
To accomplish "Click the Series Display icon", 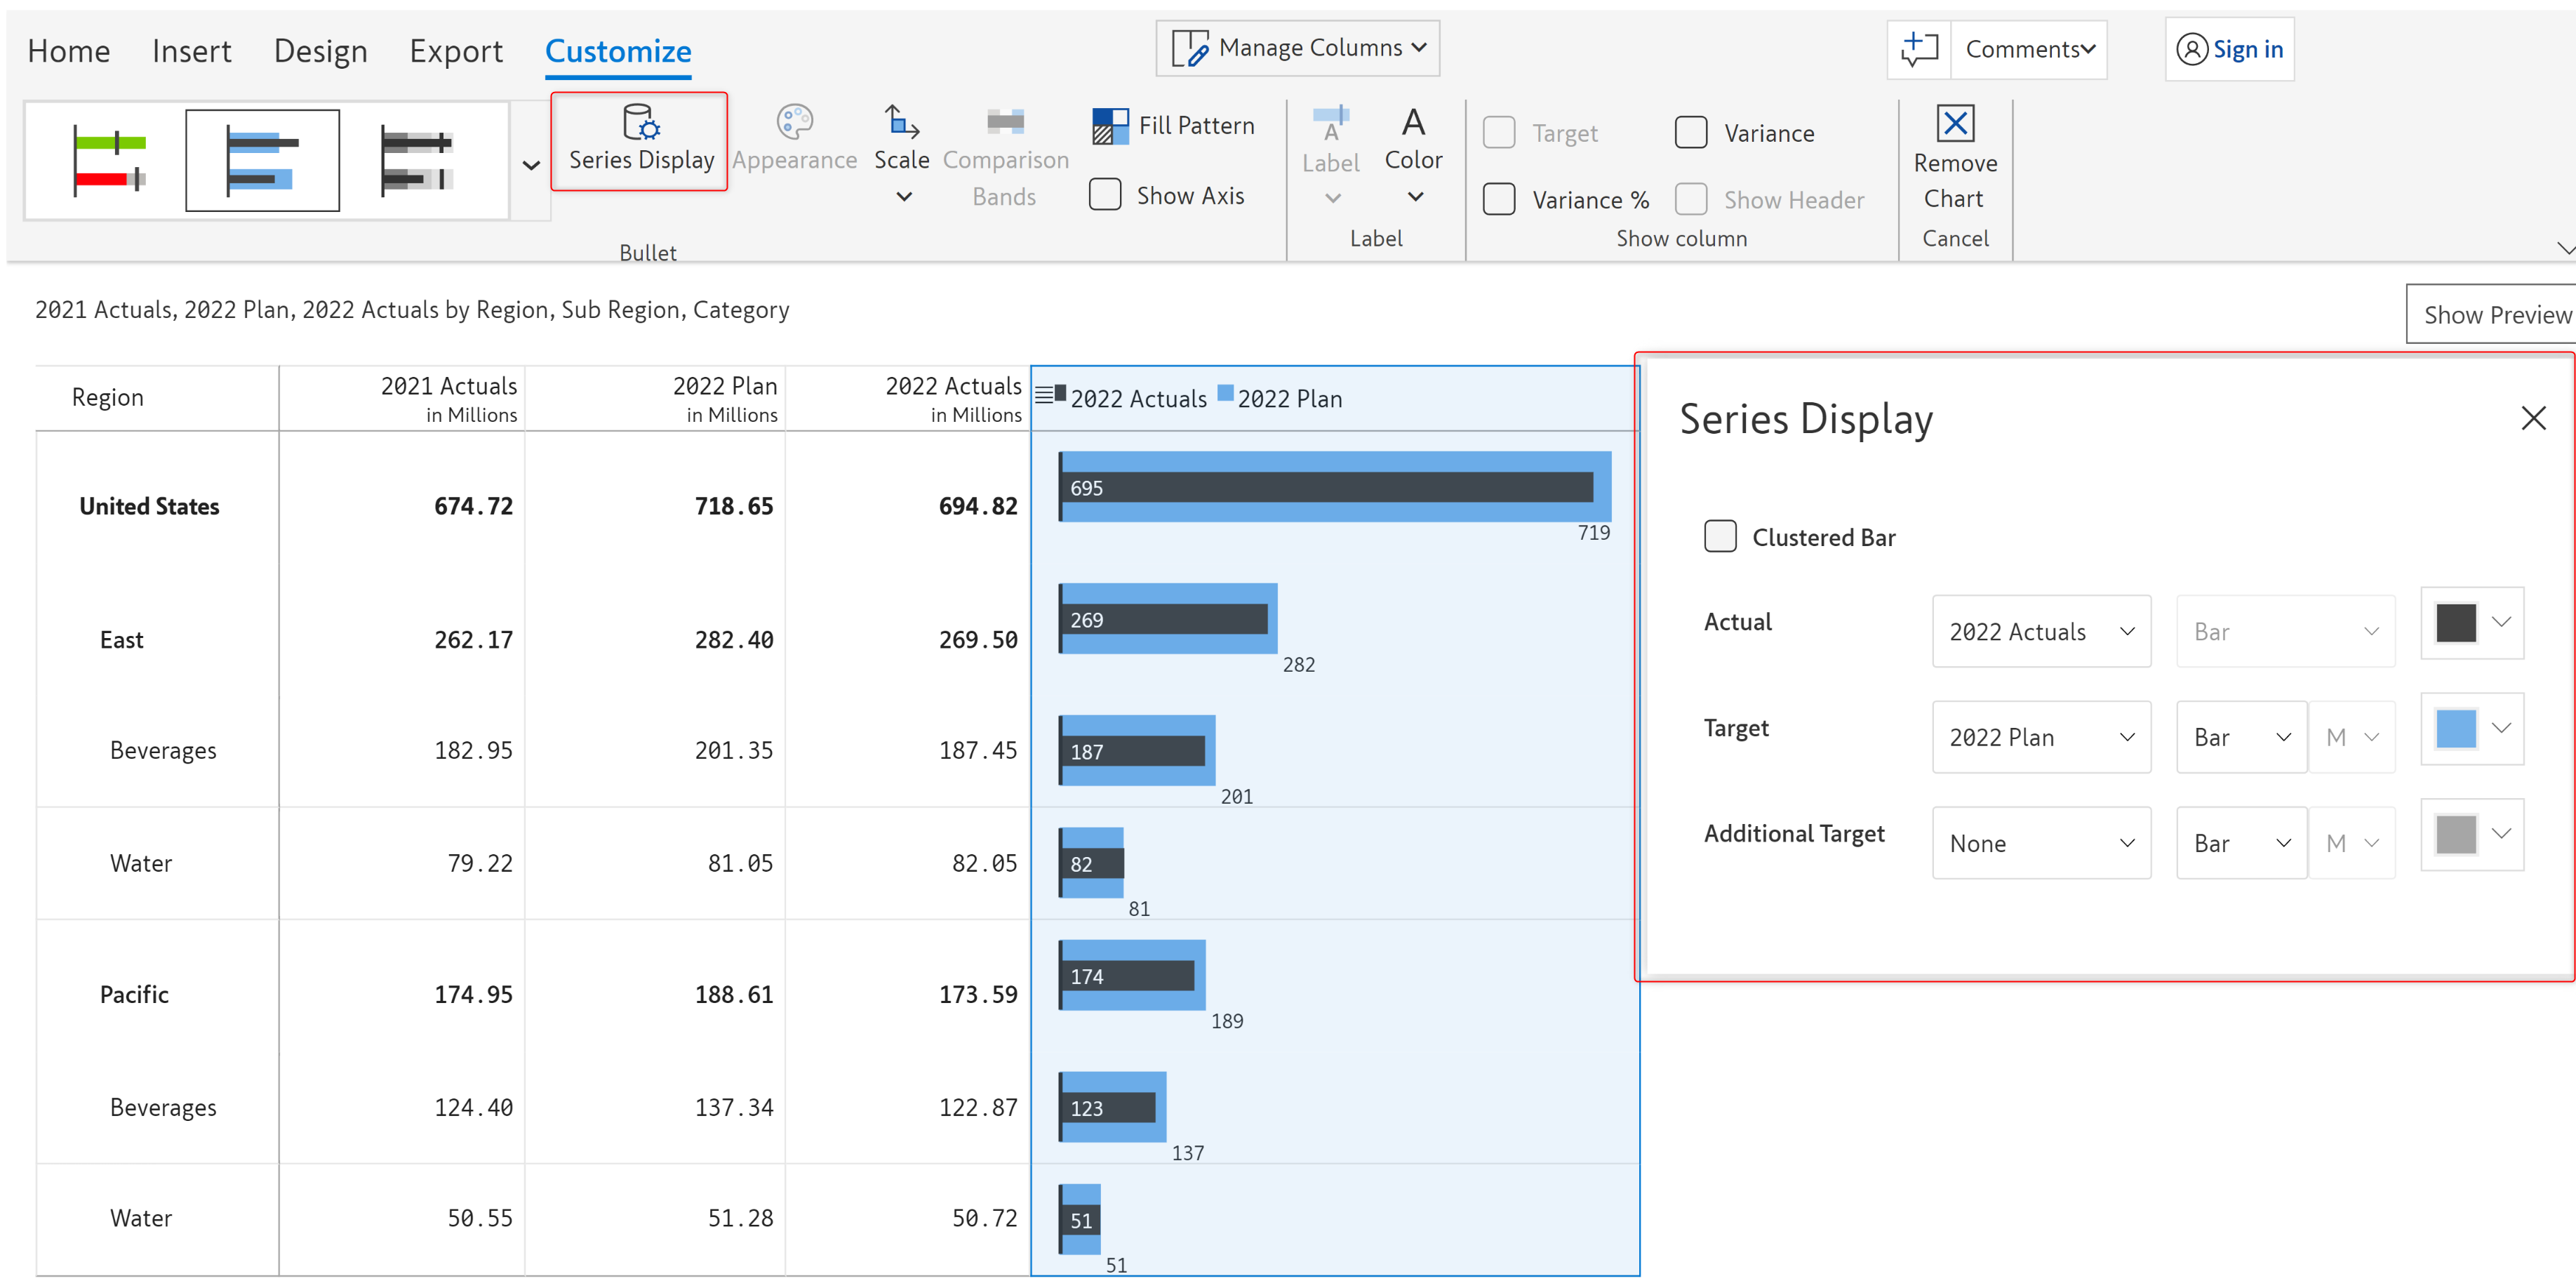I will (640, 124).
